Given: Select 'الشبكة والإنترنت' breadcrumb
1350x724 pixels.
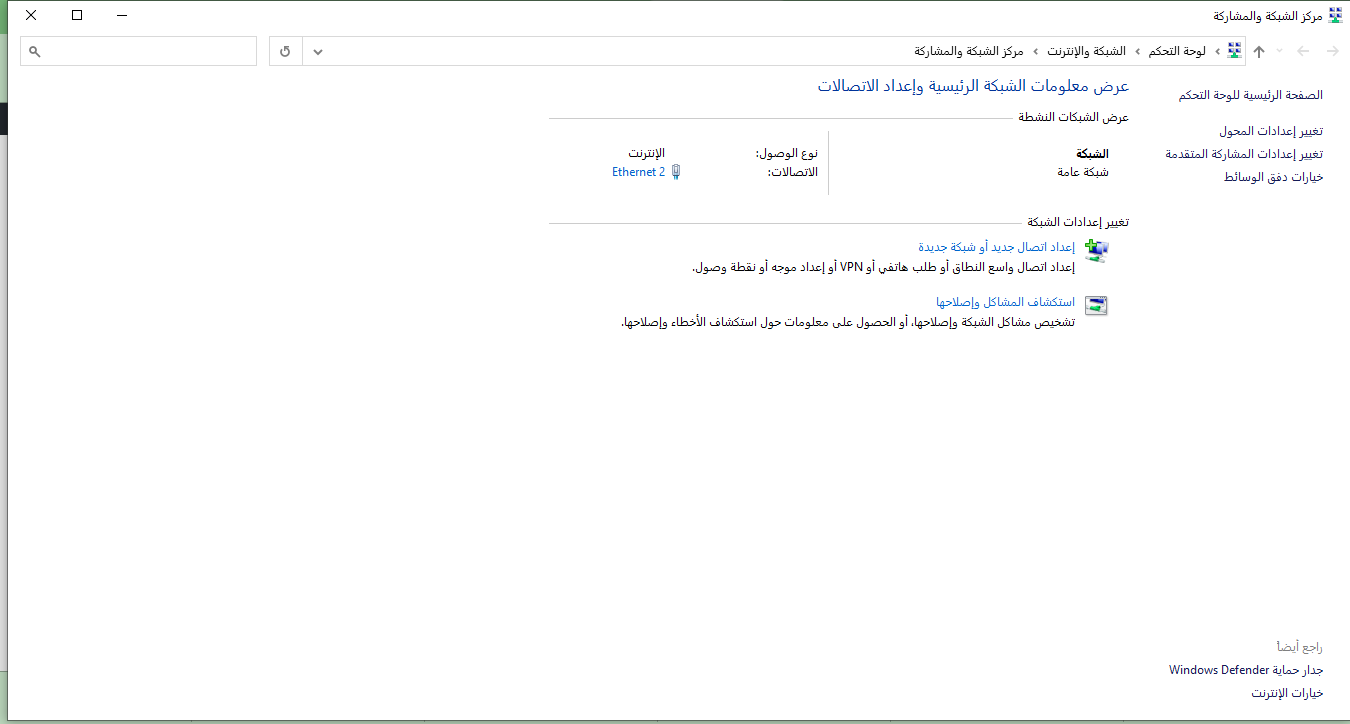Looking at the screenshot, I should click(x=1086, y=51).
